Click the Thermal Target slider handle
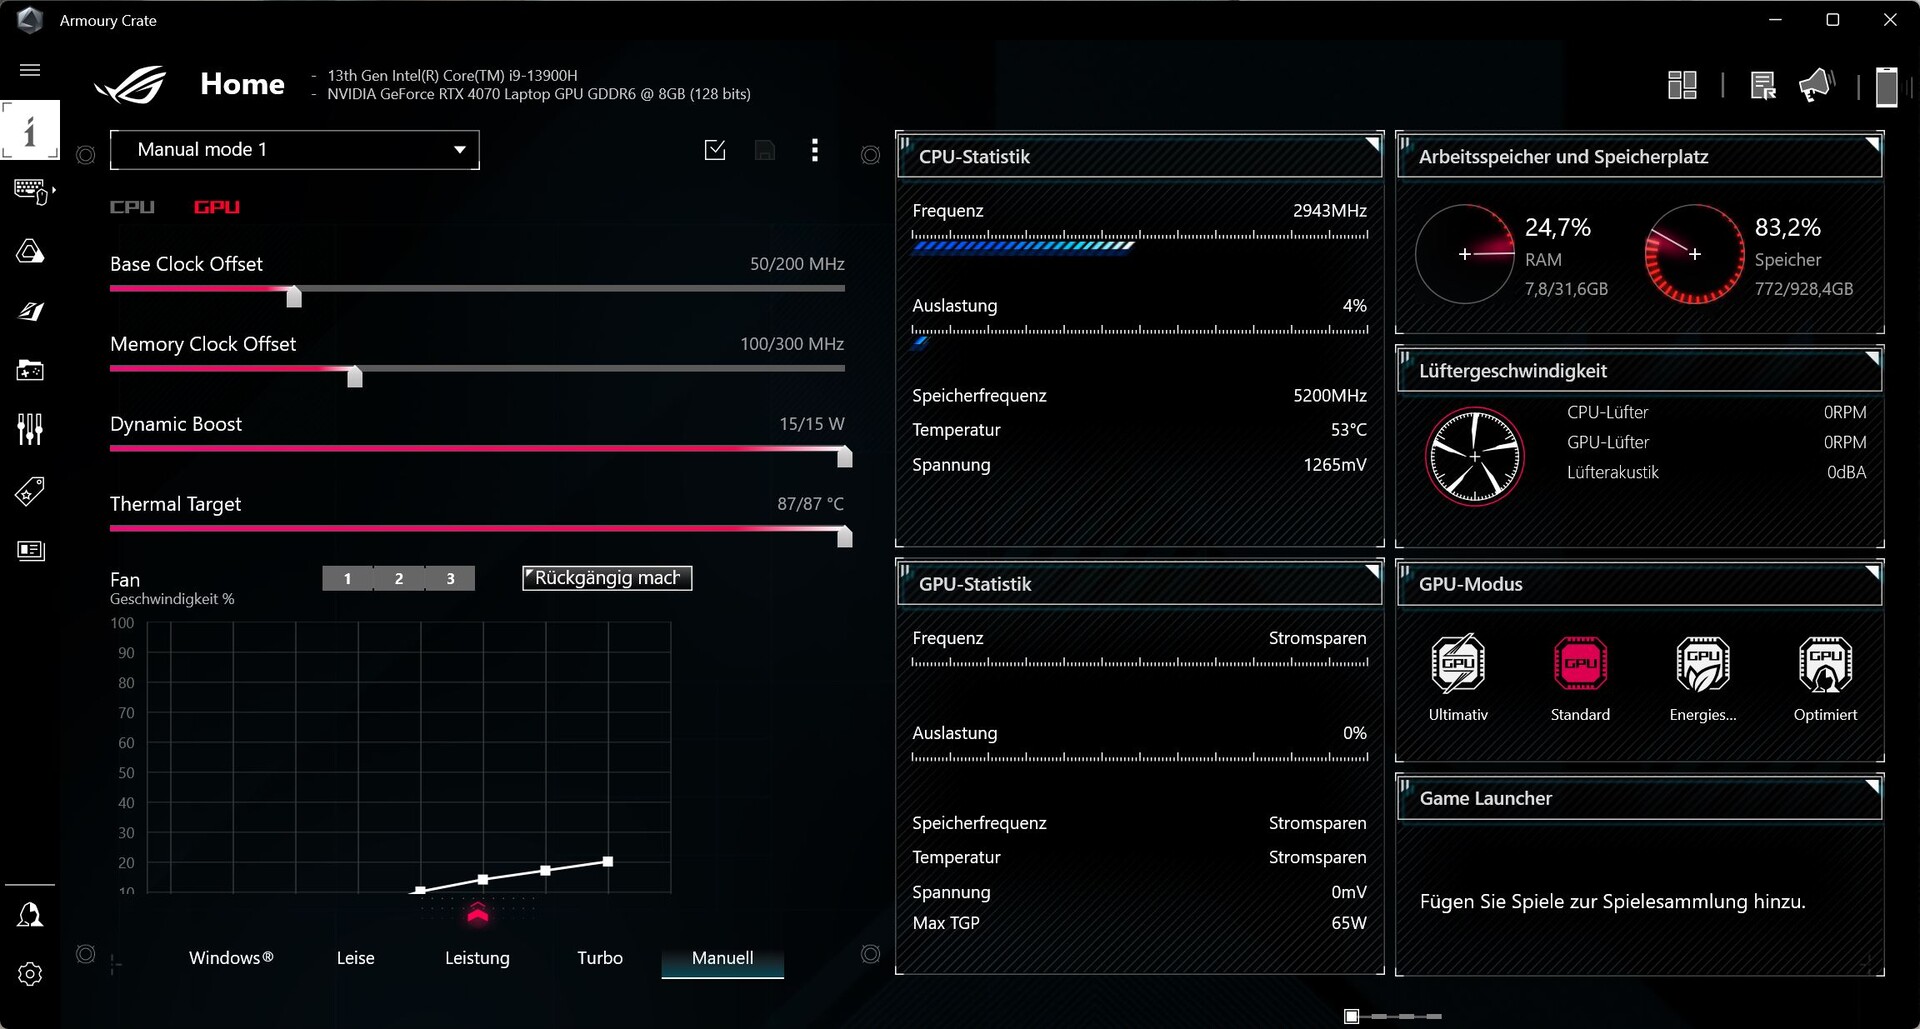The width and height of the screenshot is (1920, 1029). pyautogui.click(x=845, y=536)
